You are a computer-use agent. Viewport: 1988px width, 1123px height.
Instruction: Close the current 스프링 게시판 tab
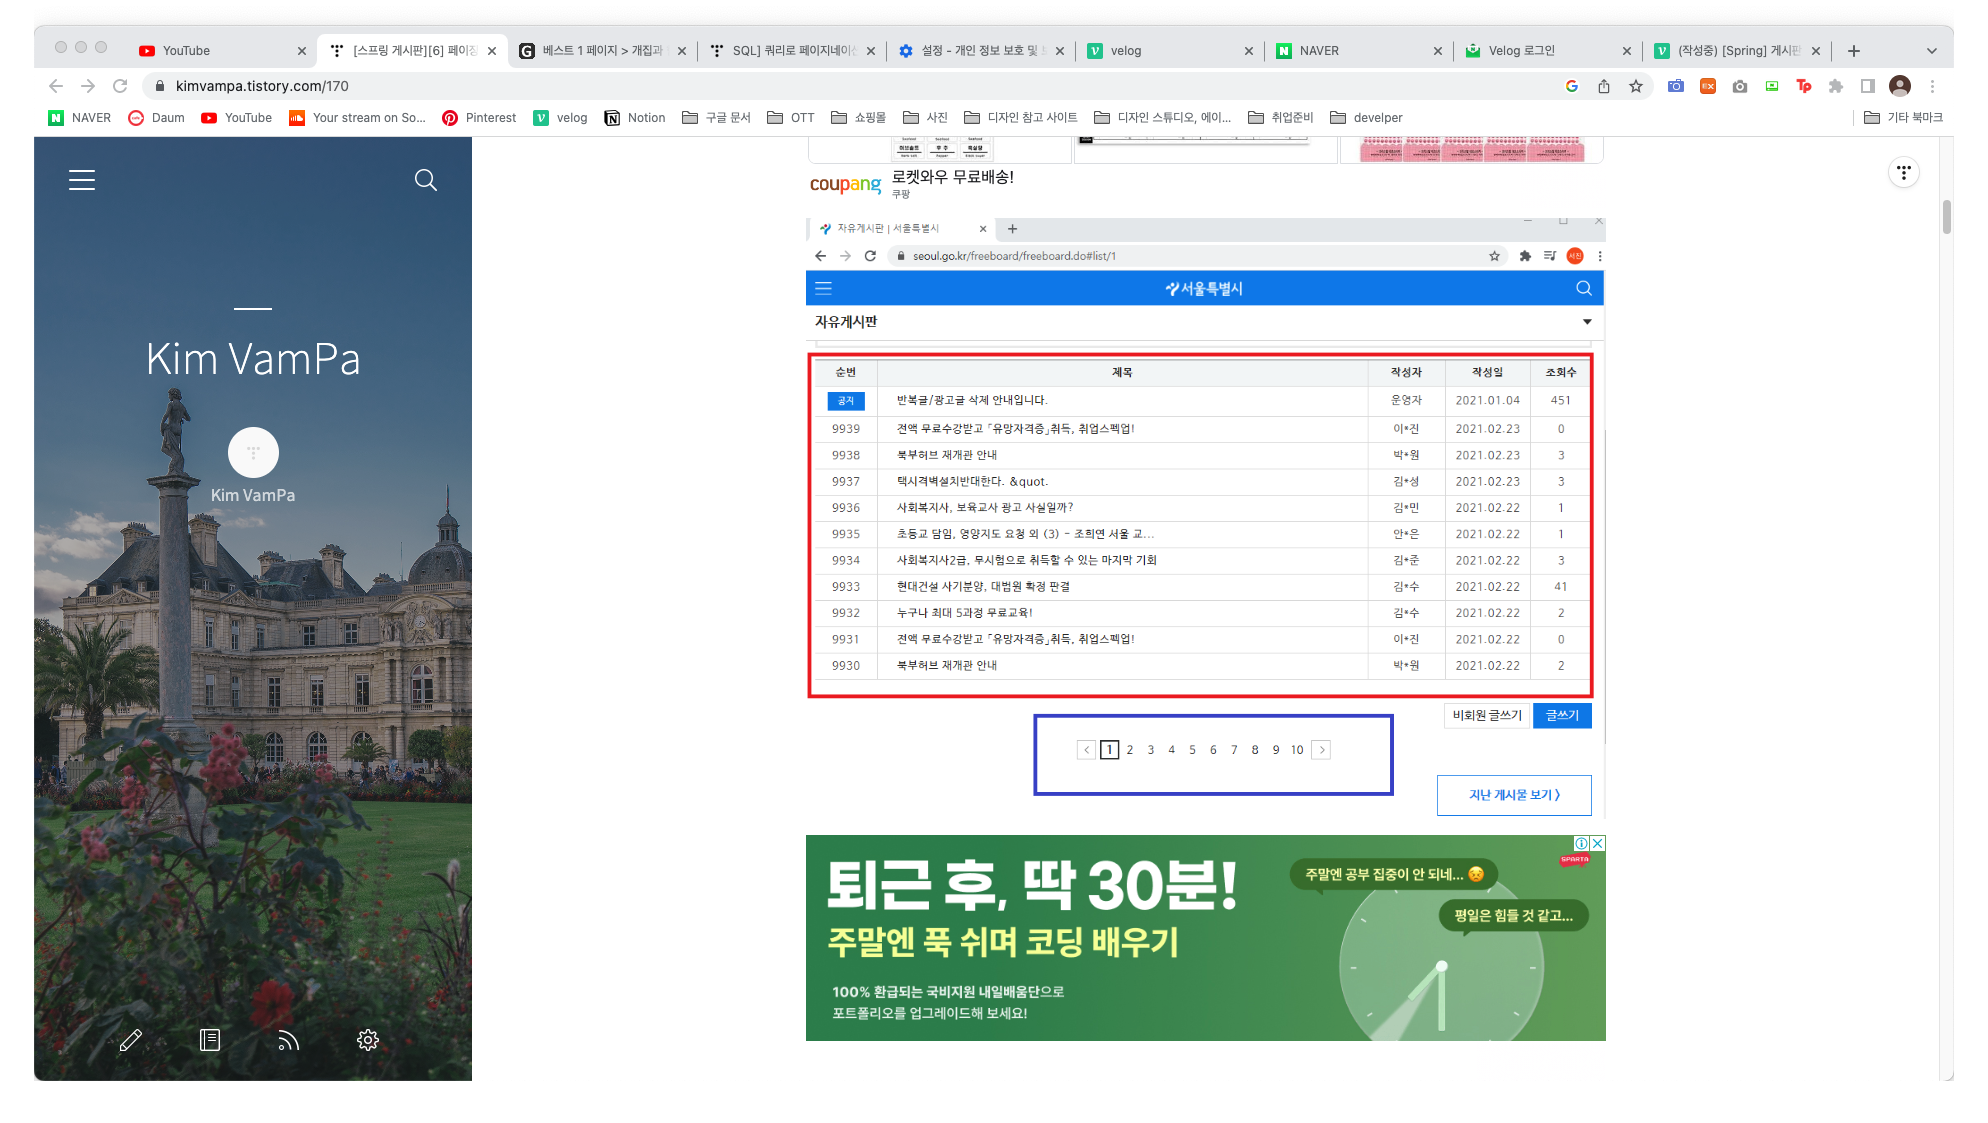(x=492, y=51)
